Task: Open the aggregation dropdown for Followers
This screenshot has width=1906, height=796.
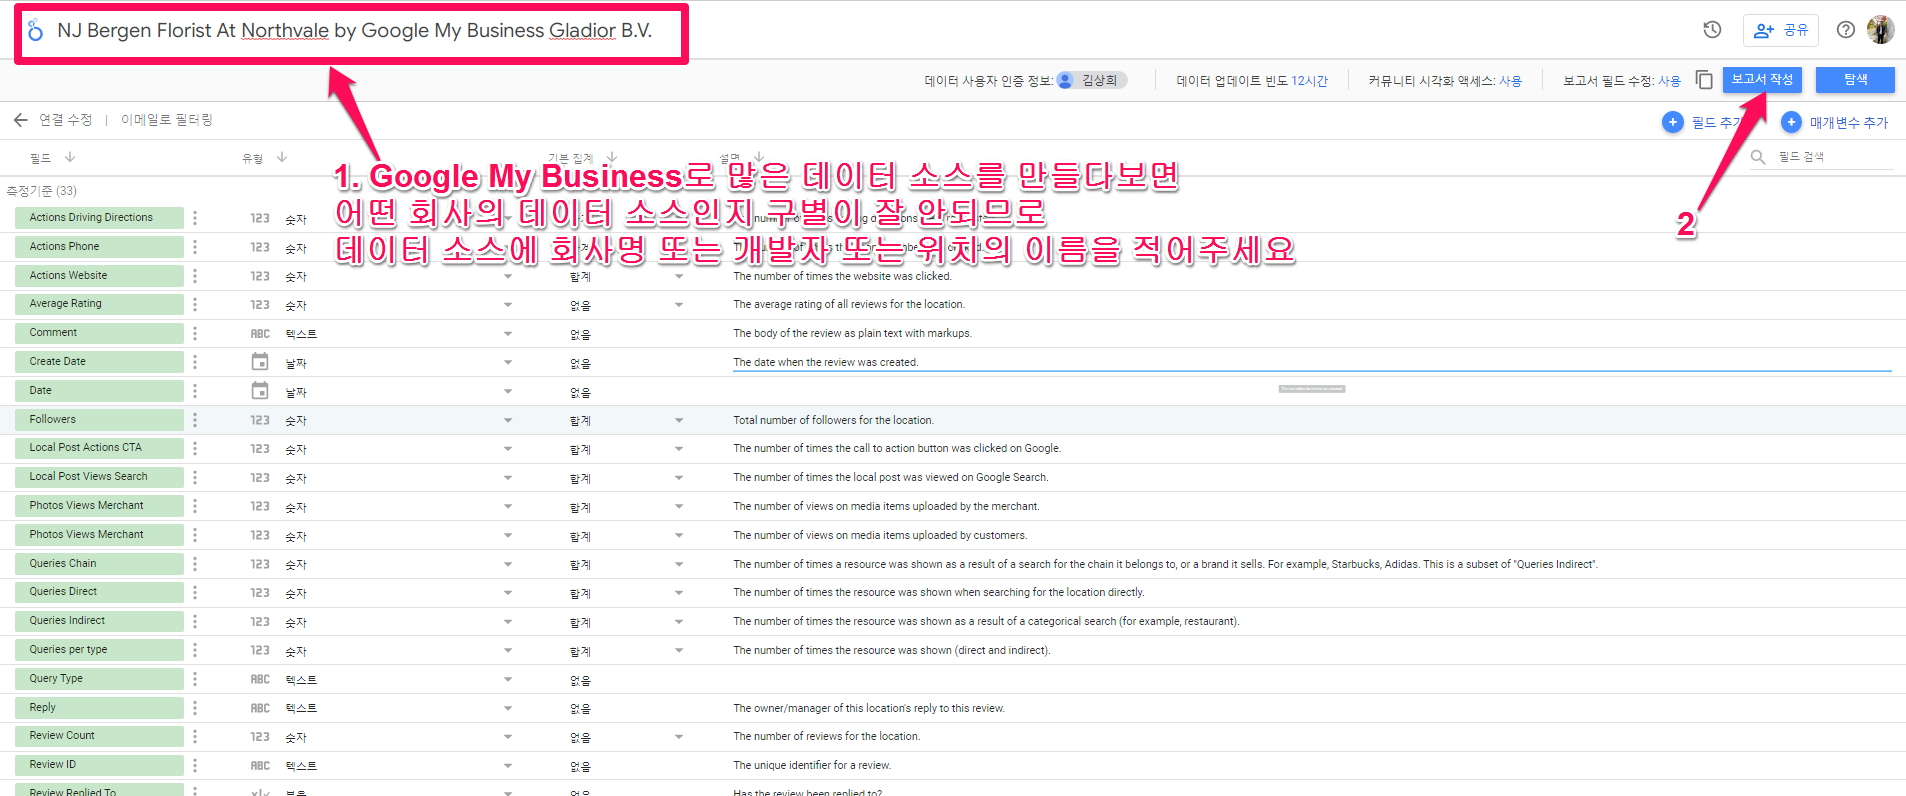Action: 679,420
